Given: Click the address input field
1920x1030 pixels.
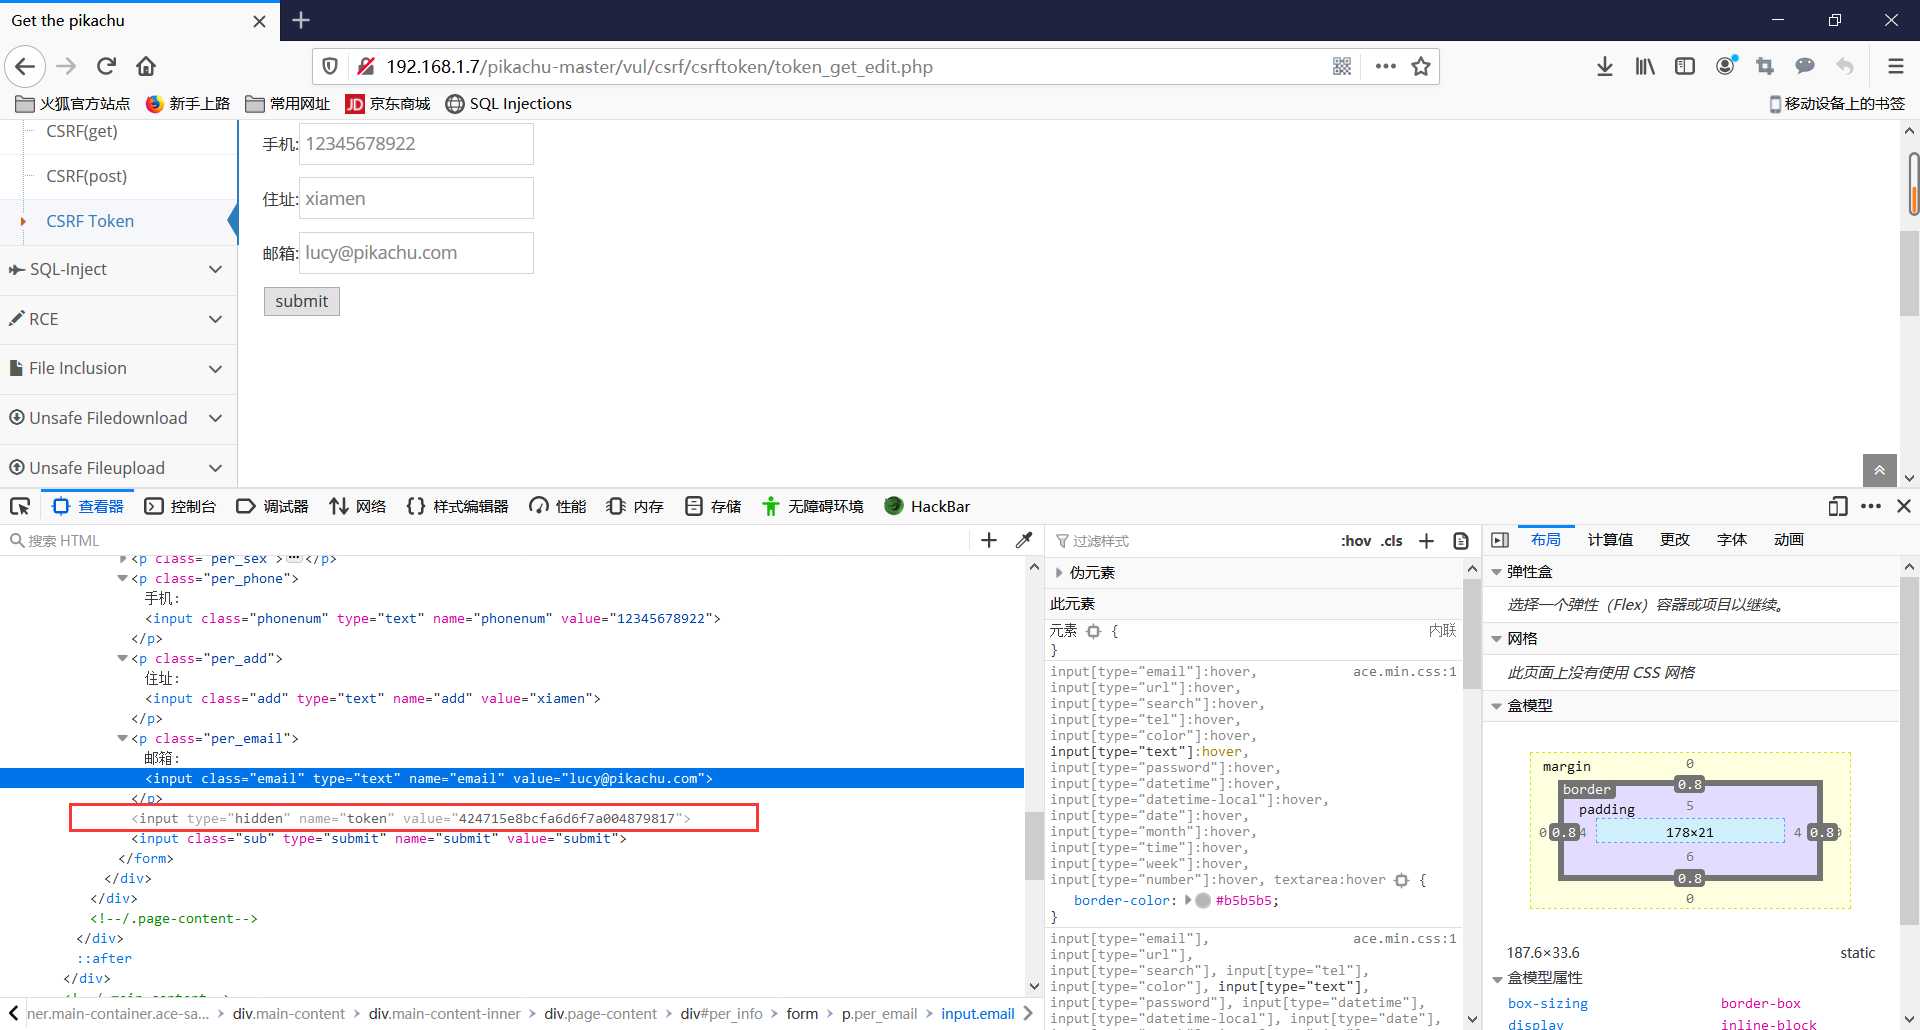Looking at the screenshot, I should [x=417, y=199].
